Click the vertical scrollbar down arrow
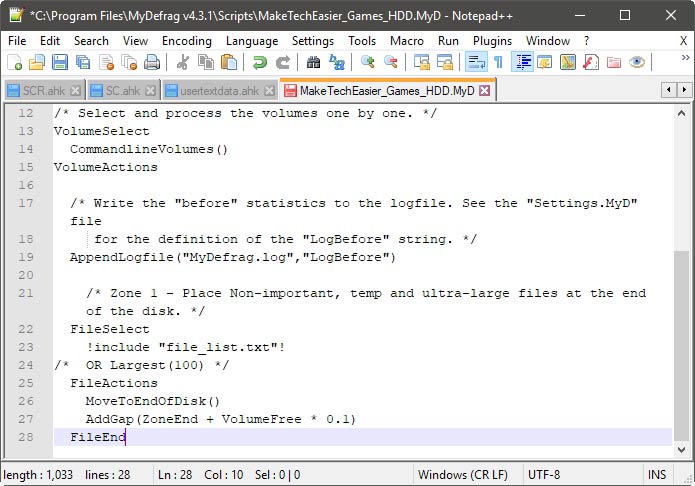 681,450
